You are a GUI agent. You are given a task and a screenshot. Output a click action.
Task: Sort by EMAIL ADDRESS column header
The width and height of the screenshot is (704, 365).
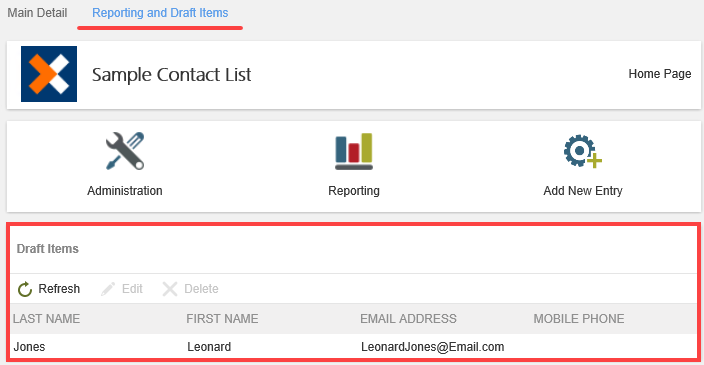point(408,319)
